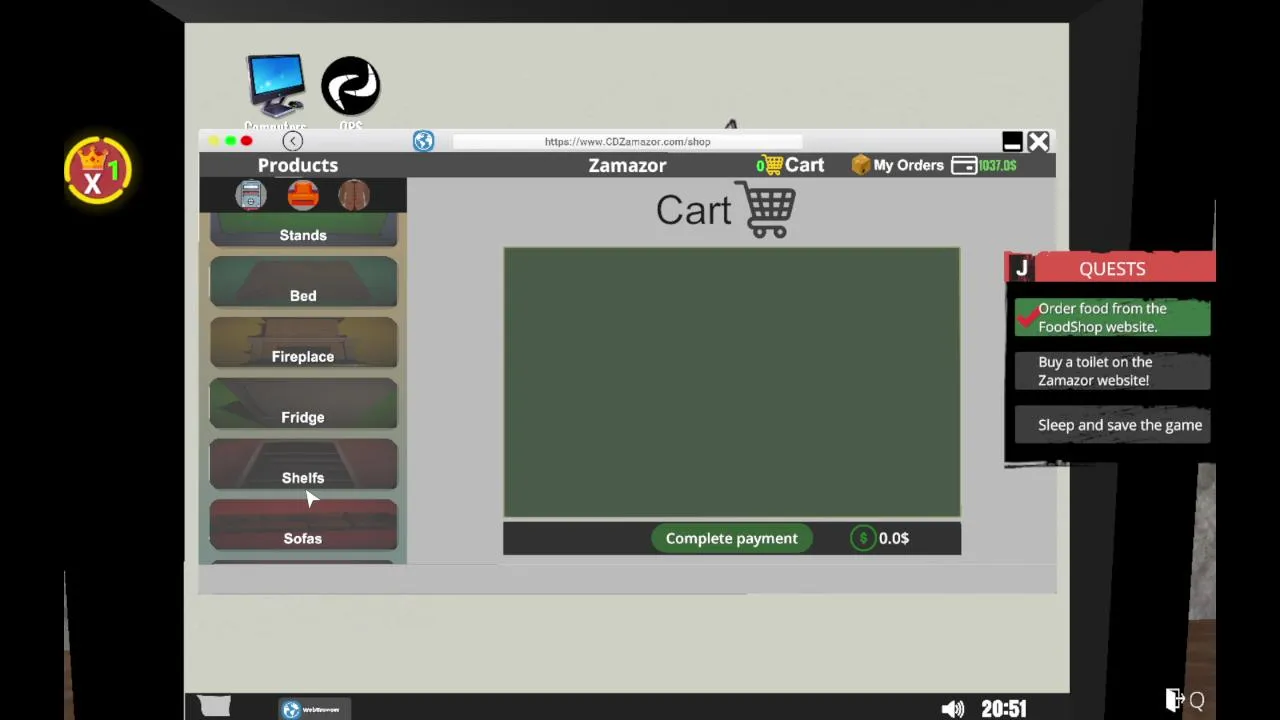Open the Shelfs product category
This screenshot has width=1280, height=720.
(x=303, y=465)
